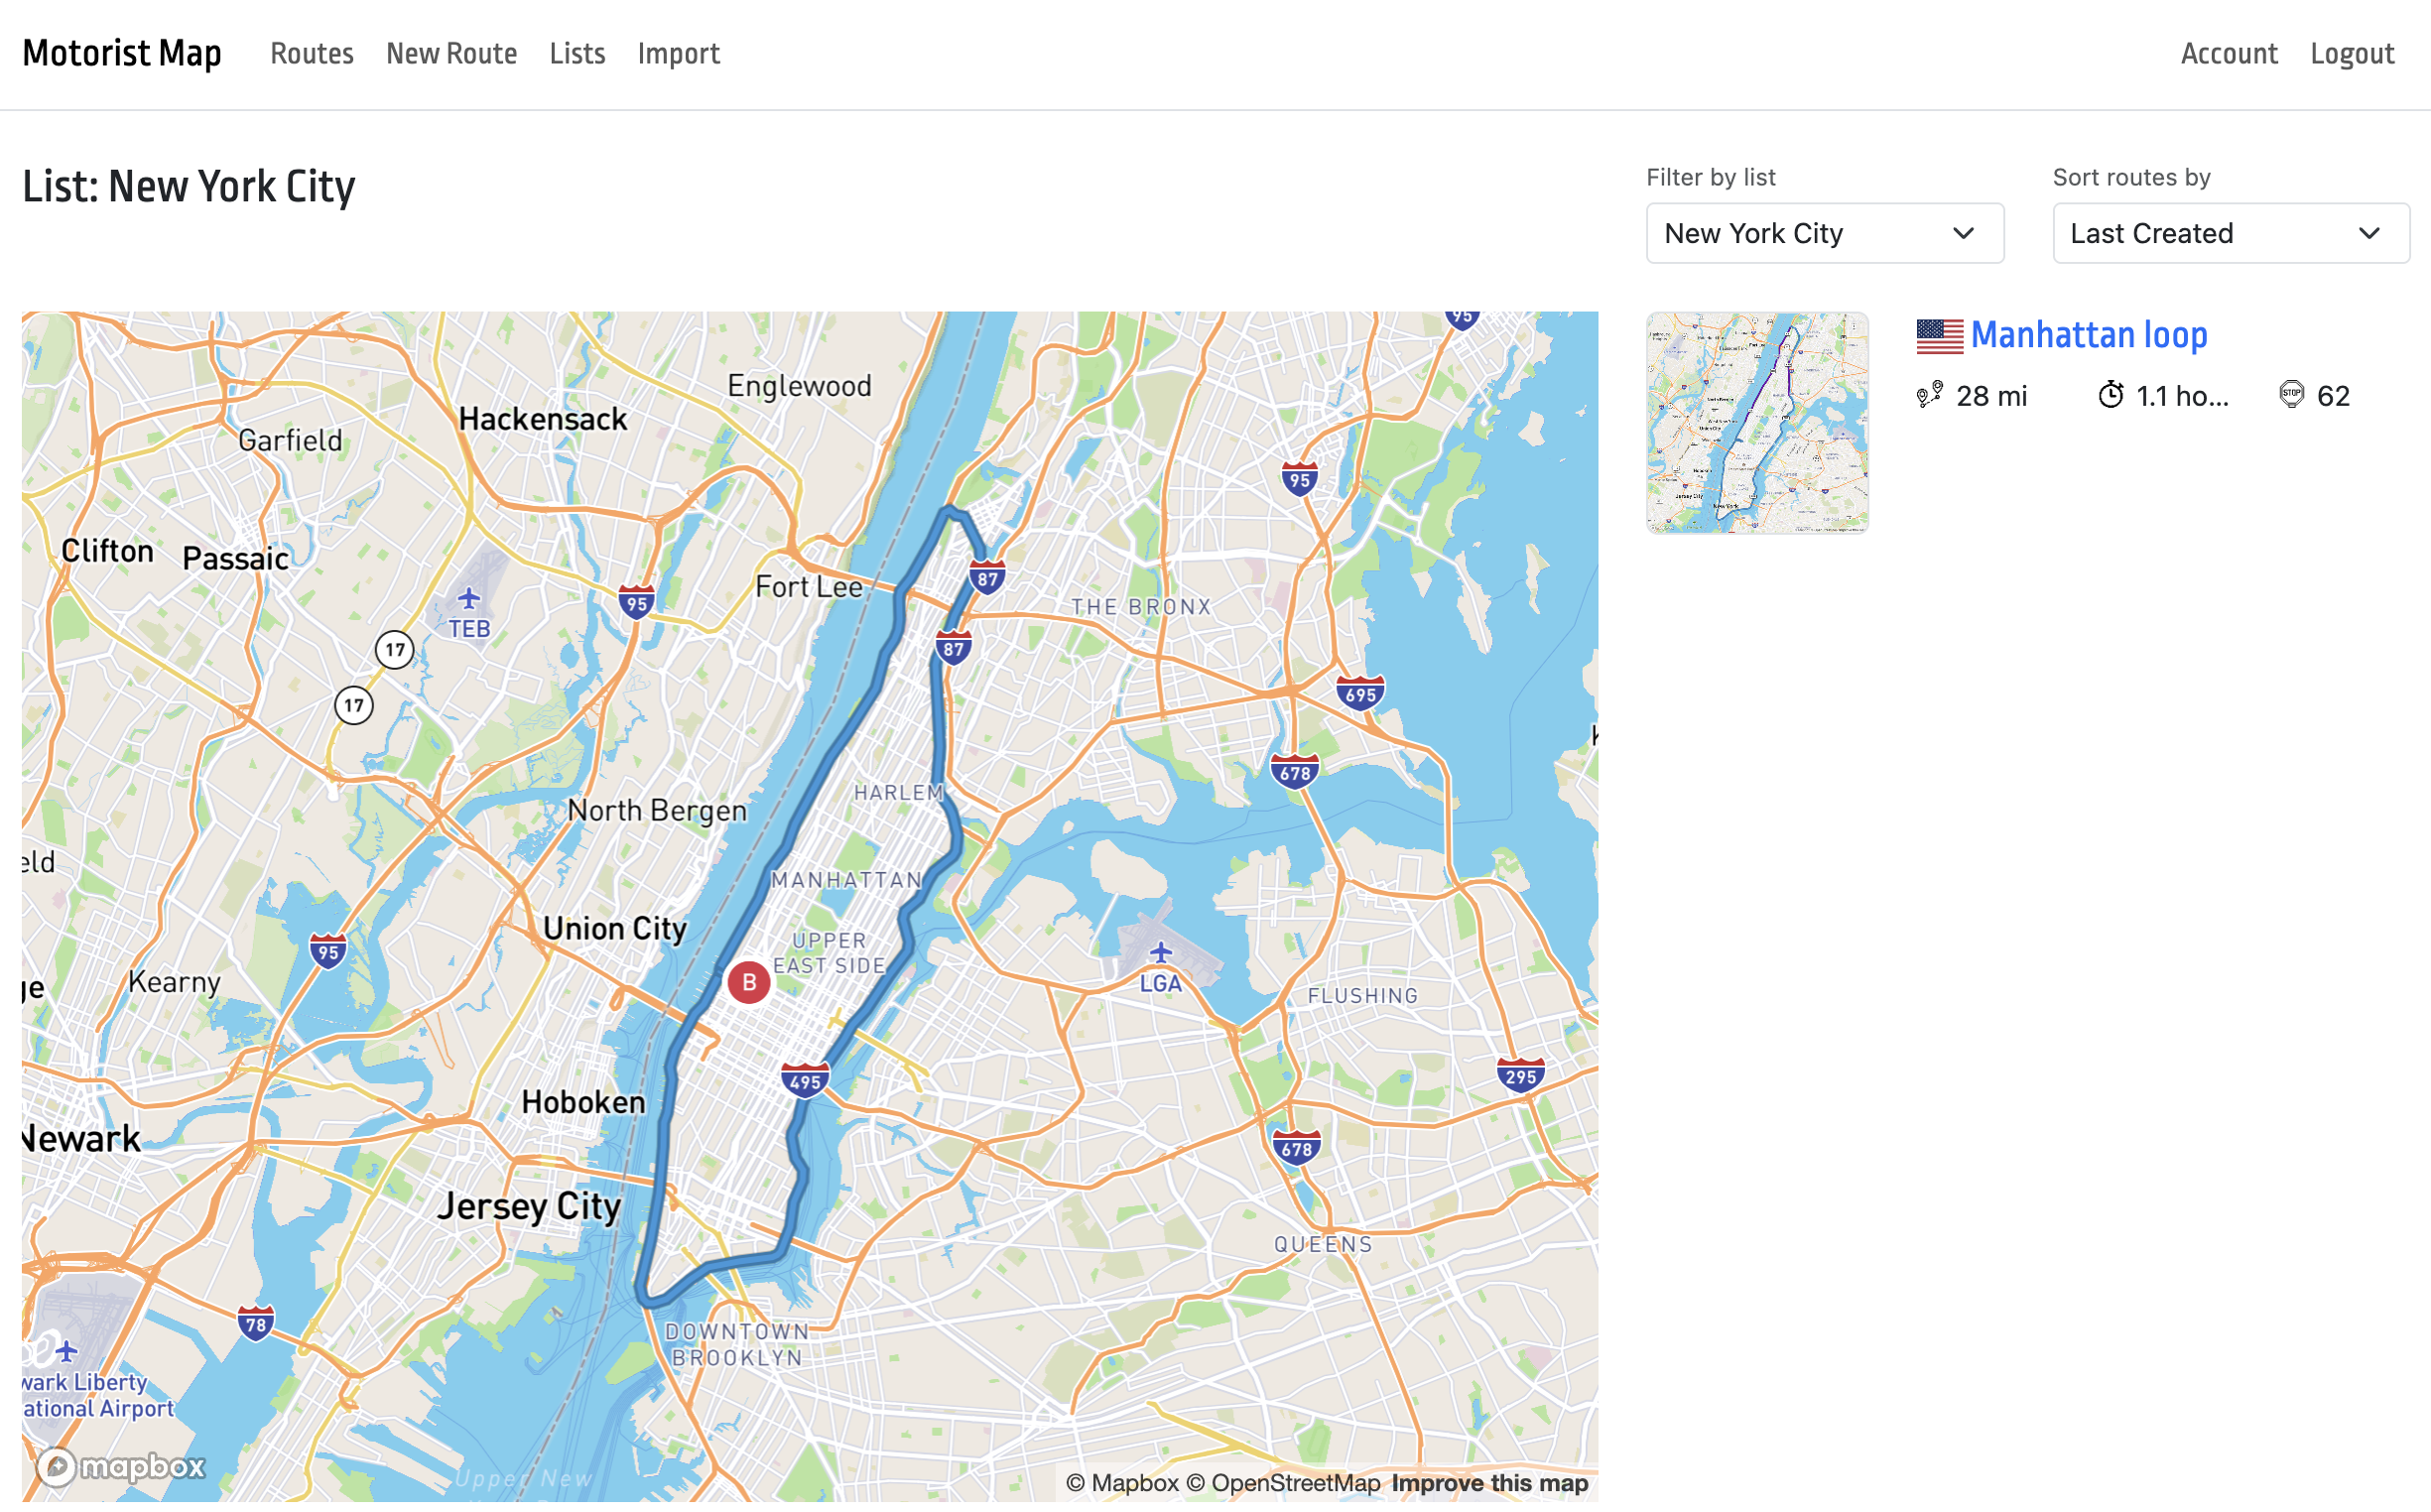This screenshot has width=2431, height=1512.
Task: Open the Filter by list dropdown
Action: [x=1824, y=233]
